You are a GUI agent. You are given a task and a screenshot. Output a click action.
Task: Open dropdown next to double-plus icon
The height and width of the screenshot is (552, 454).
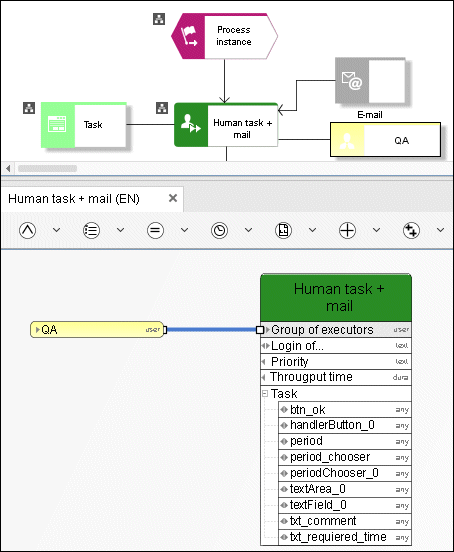pyautogui.click(x=441, y=230)
